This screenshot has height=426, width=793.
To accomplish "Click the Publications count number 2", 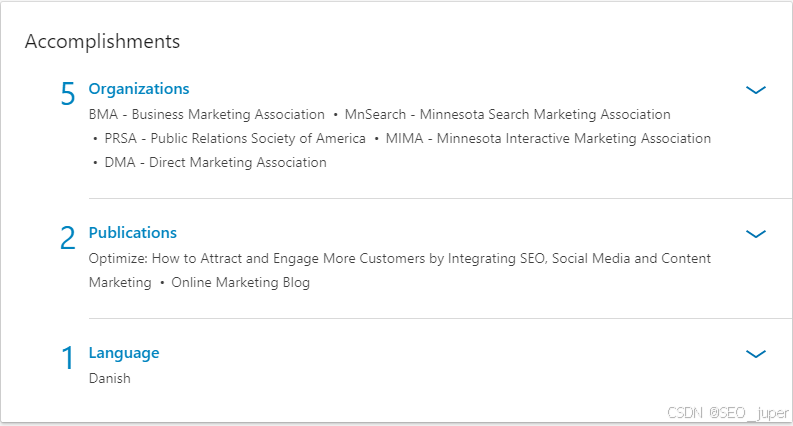I will click(68, 238).
